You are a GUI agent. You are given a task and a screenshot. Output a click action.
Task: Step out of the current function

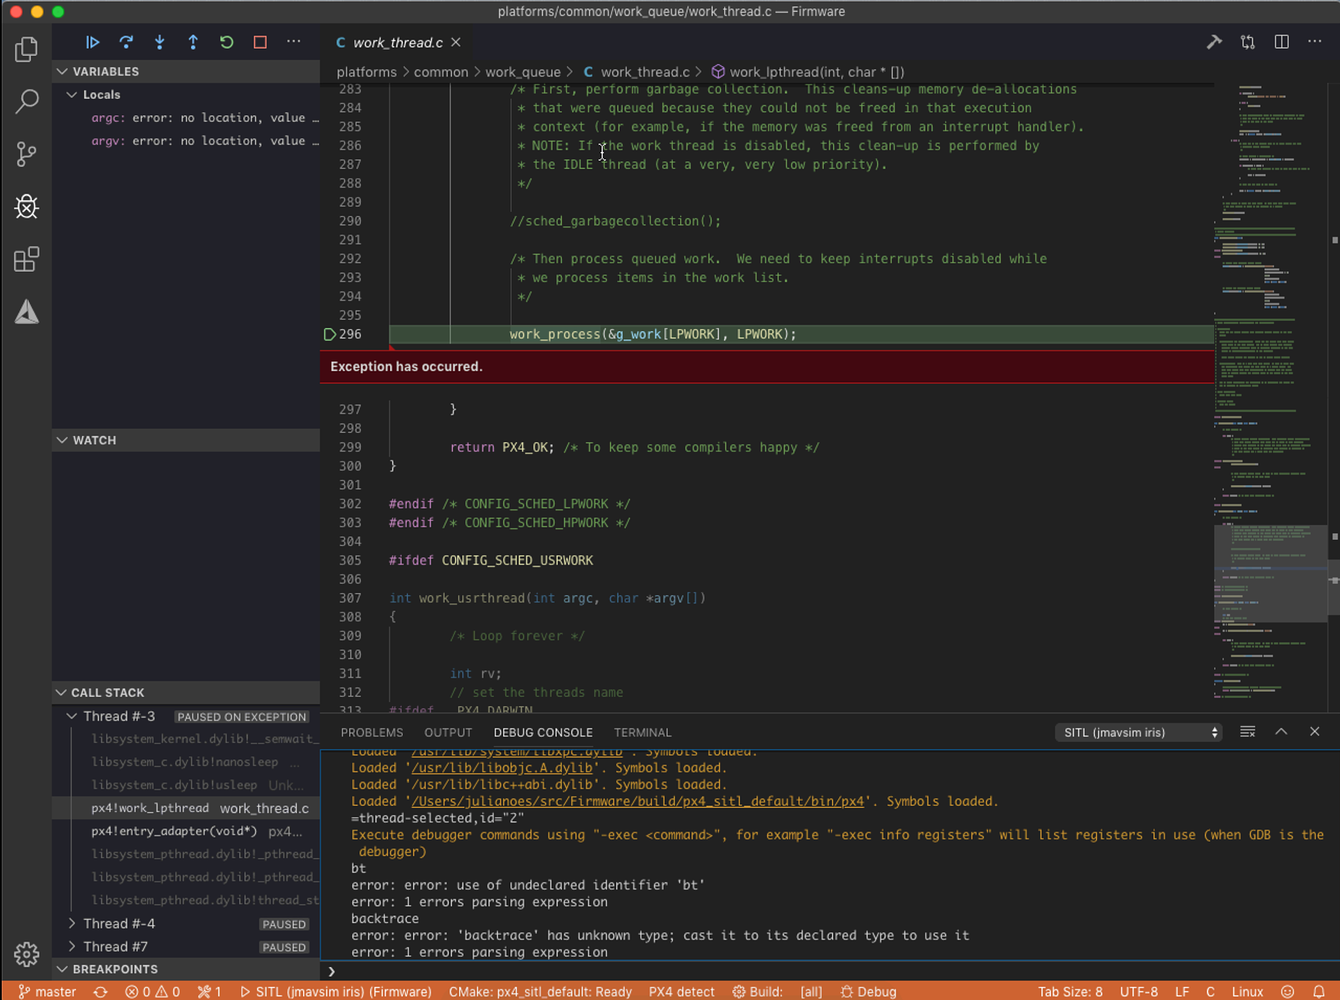pos(193,42)
